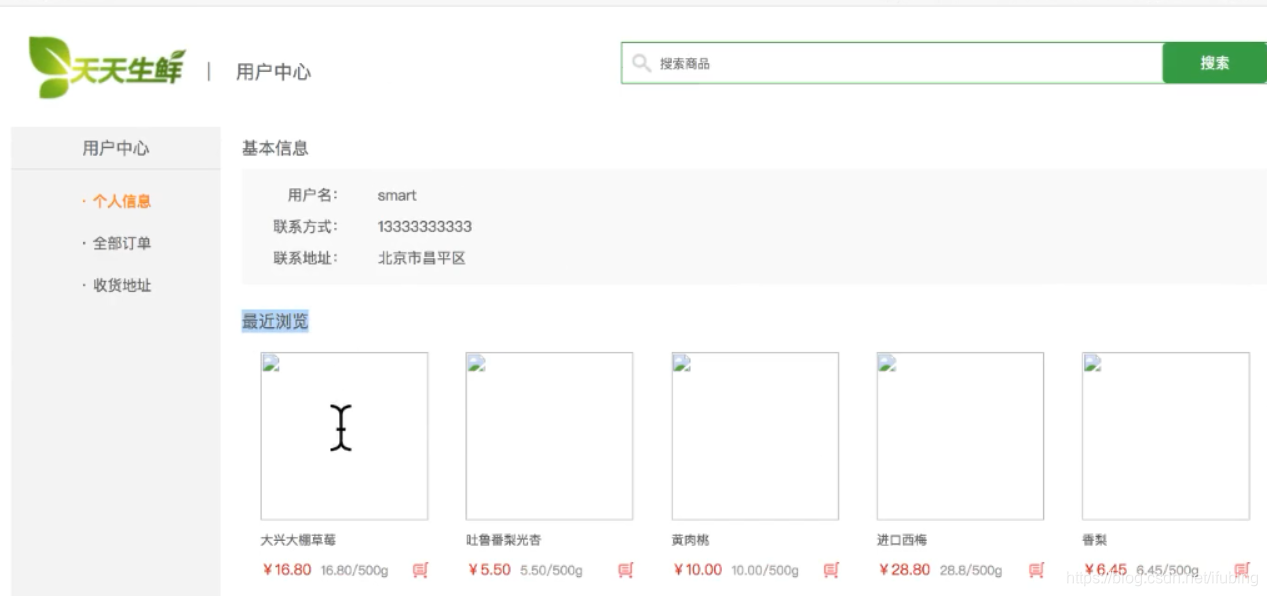Click the 大兴大棚草莓 product name

click(298, 540)
